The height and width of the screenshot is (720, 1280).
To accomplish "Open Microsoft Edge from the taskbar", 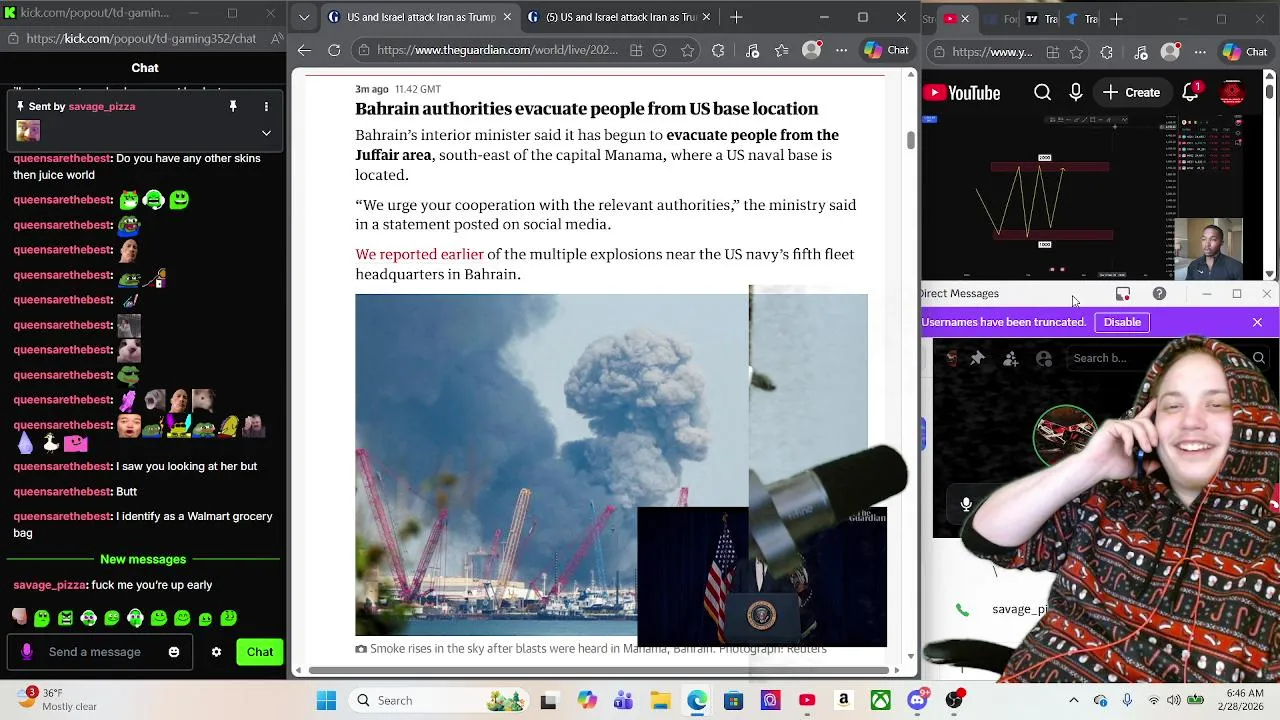I will pos(697,700).
